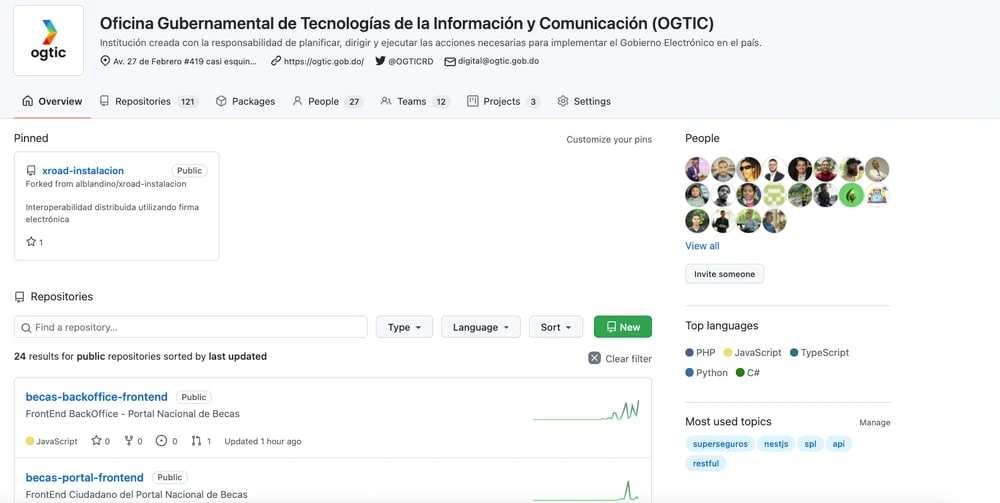Open the Overview tab
Image resolution: width=1000 pixels, height=503 pixels.
pos(52,101)
